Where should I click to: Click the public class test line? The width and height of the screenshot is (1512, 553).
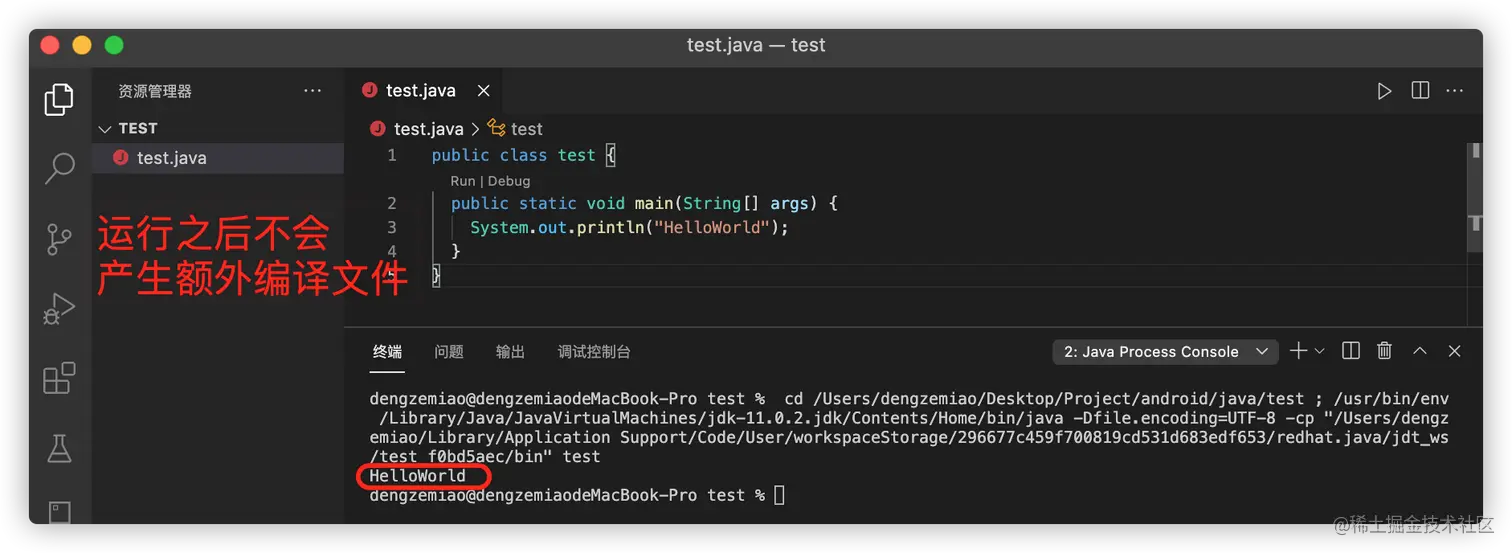coord(524,156)
